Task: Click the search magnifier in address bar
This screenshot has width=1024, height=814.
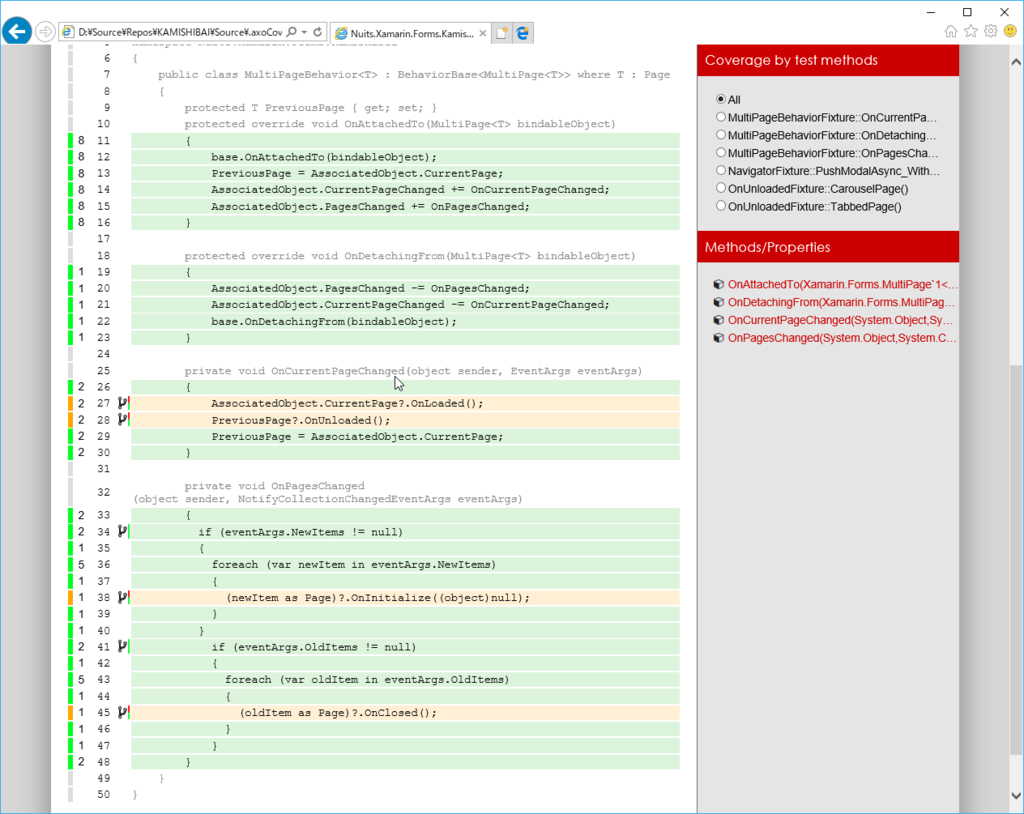Action: (292, 32)
